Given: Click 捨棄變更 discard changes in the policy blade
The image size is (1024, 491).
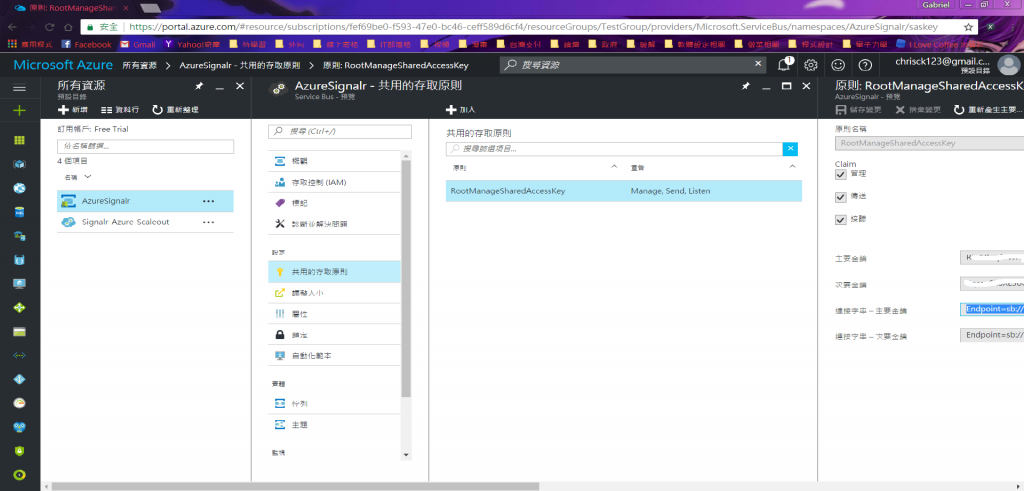Looking at the screenshot, I should [x=919, y=110].
